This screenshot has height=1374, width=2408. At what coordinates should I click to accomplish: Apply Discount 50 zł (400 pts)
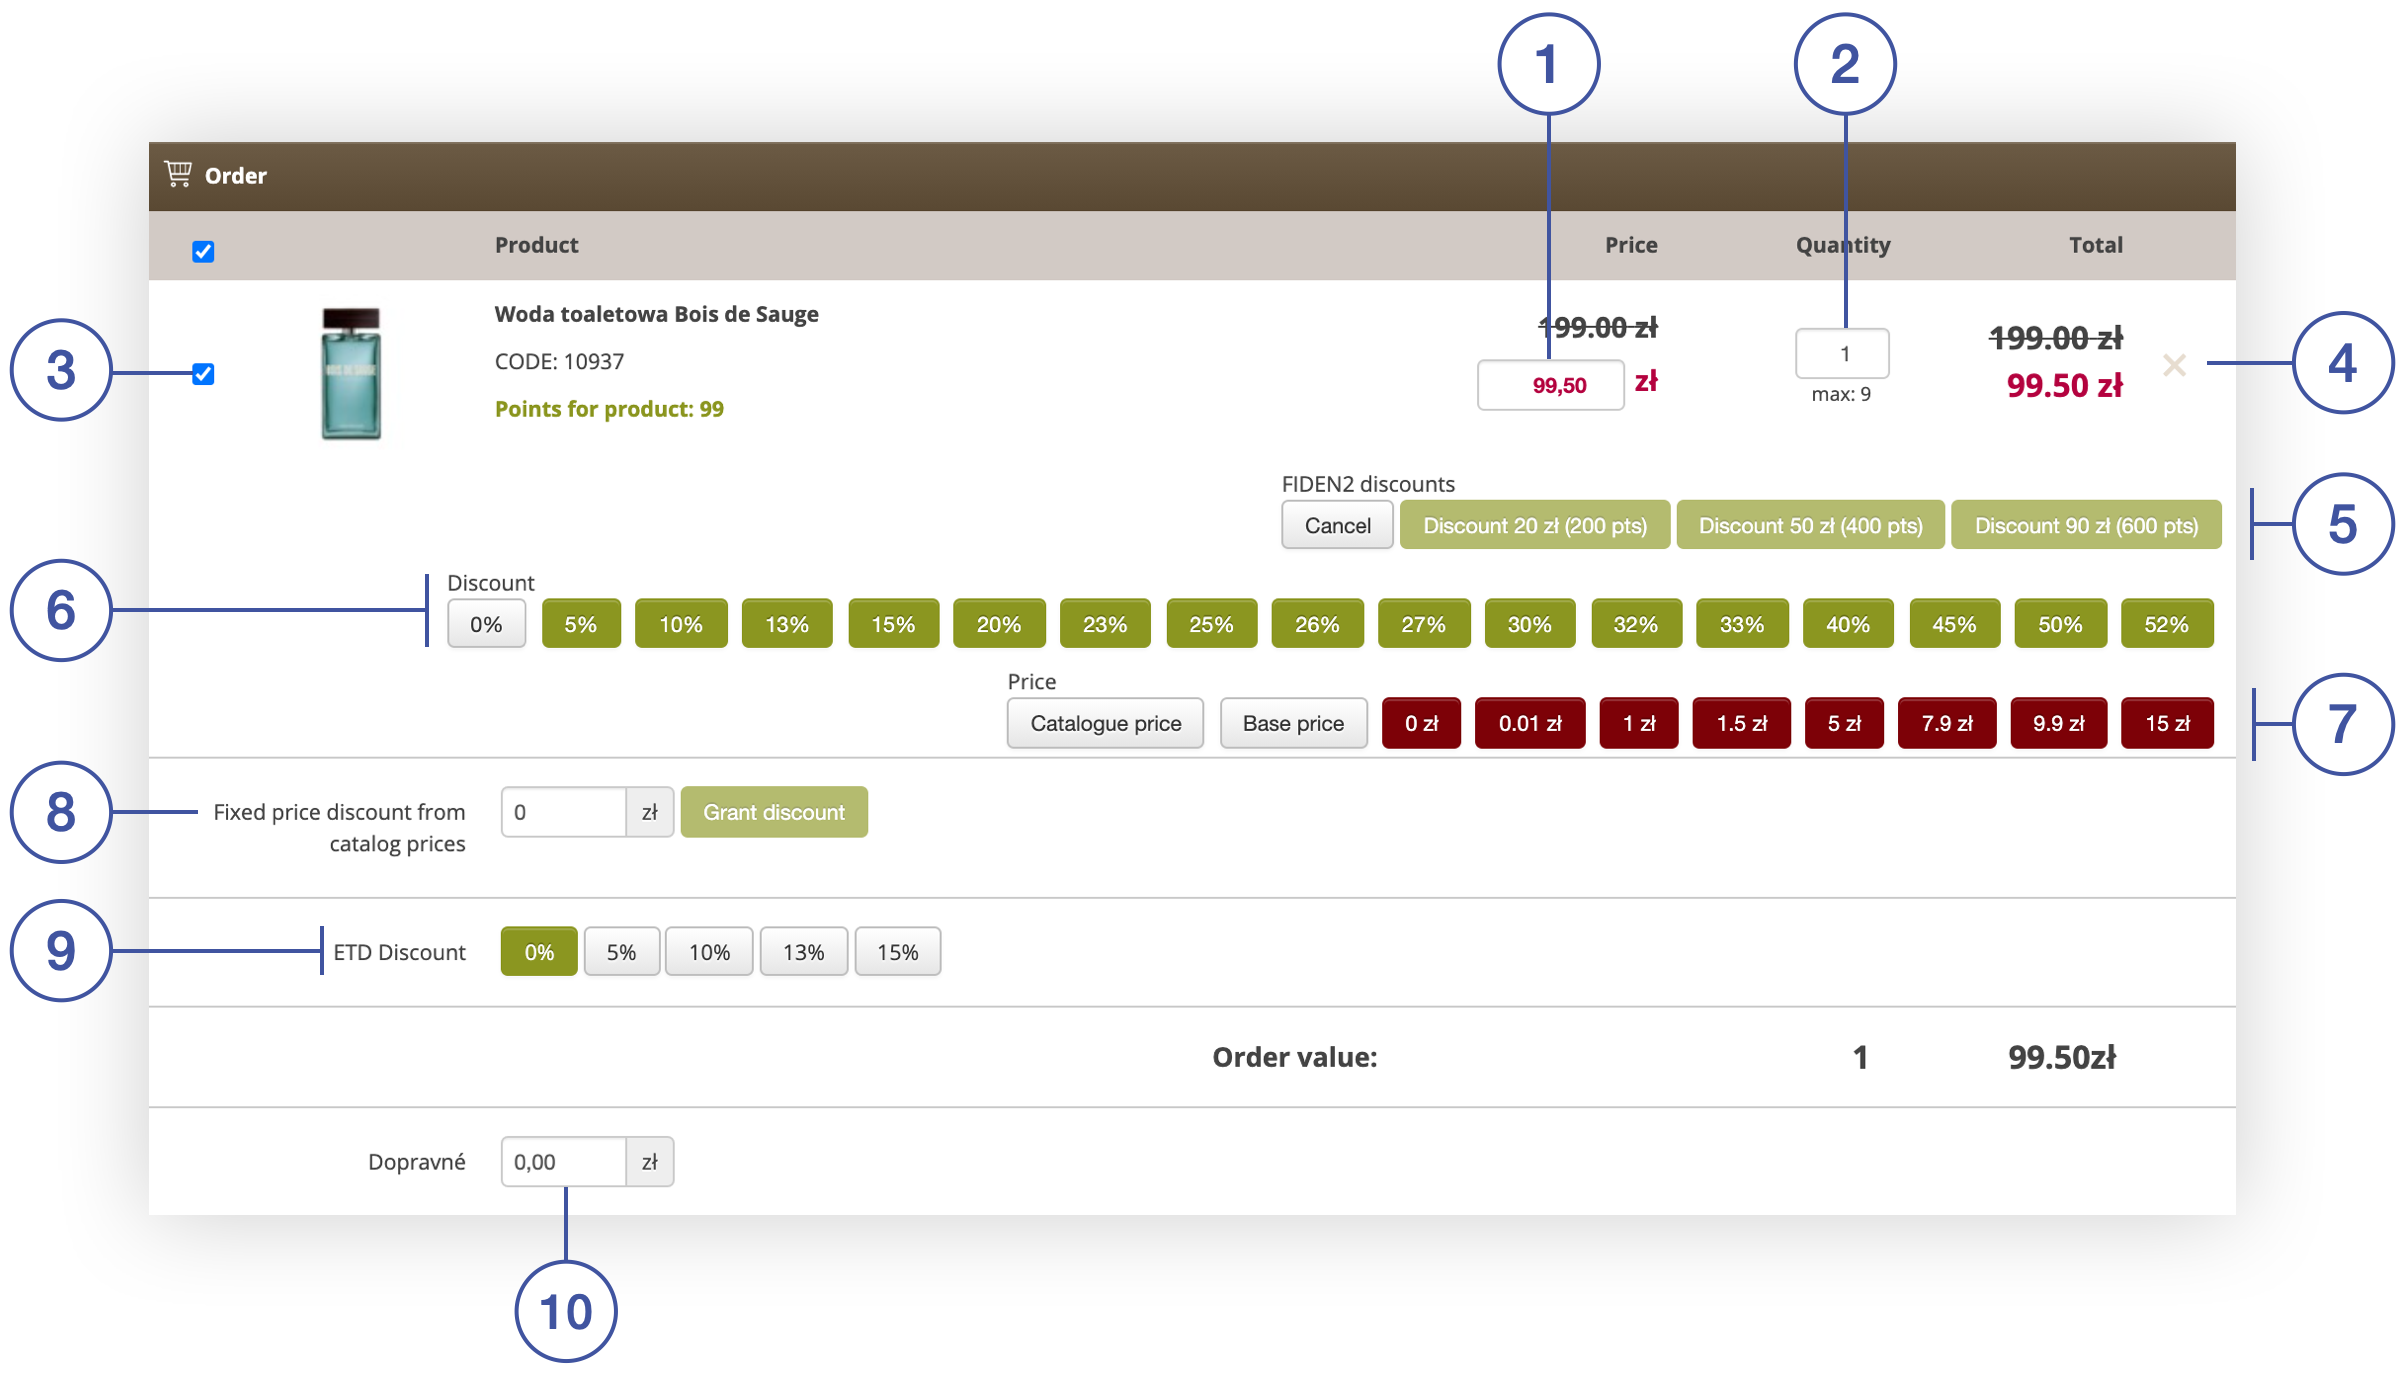[x=1810, y=525]
